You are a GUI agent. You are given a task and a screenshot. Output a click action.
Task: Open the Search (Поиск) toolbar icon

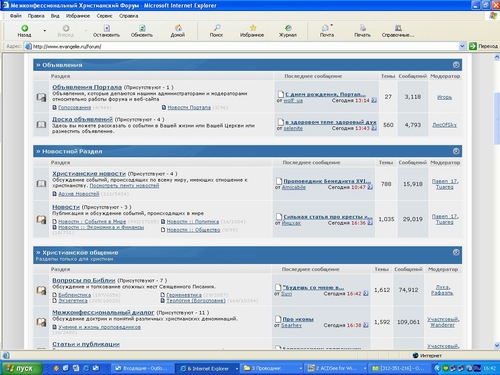(217, 28)
